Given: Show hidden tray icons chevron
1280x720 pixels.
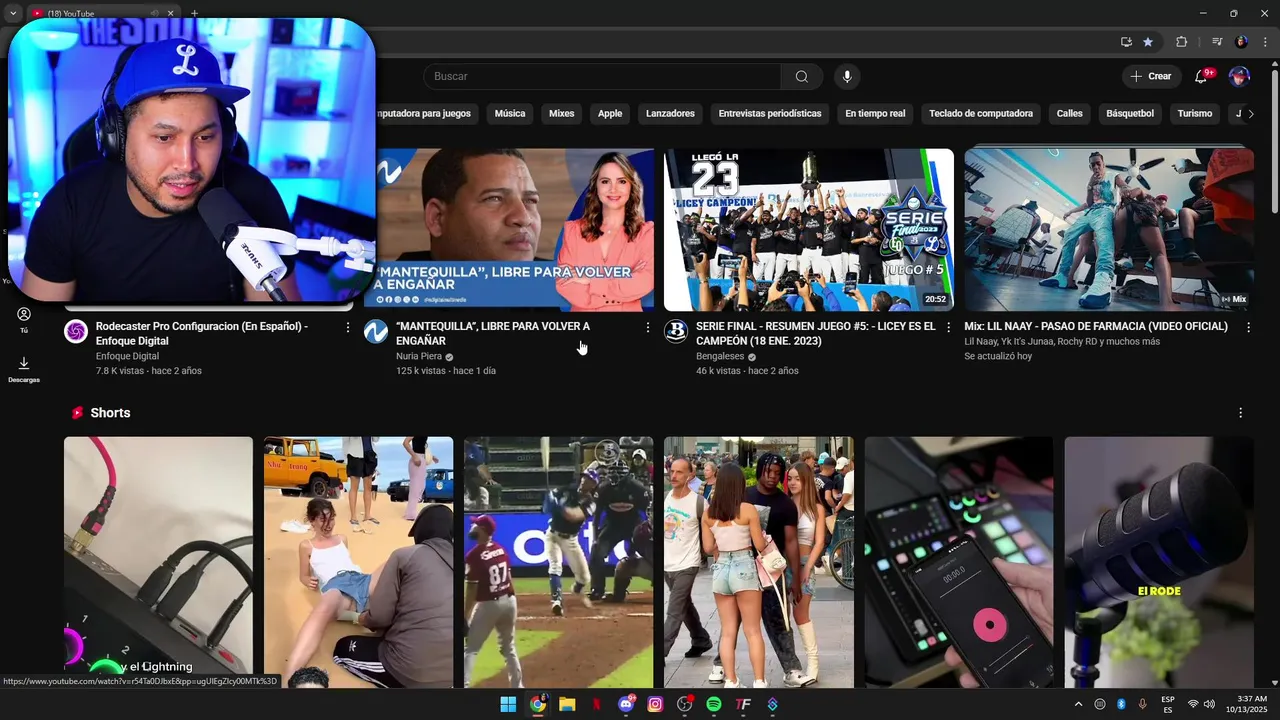Looking at the screenshot, I should coord(1078,704).
